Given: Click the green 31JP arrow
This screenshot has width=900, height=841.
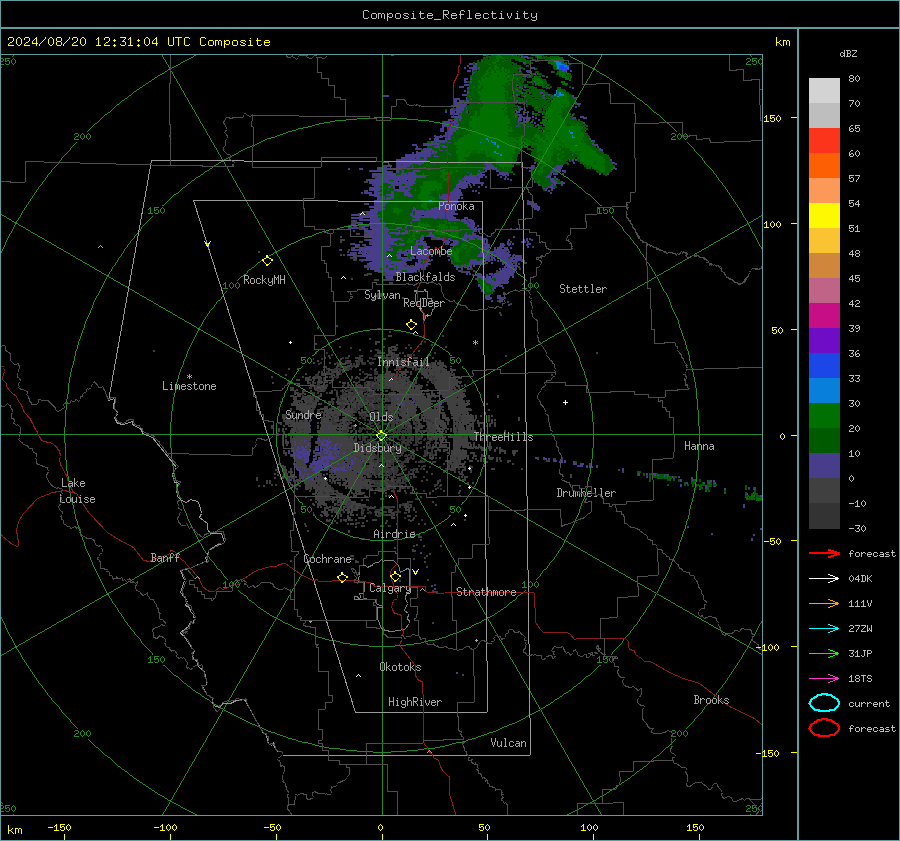Looking at the screenshot, I should 824,653.
